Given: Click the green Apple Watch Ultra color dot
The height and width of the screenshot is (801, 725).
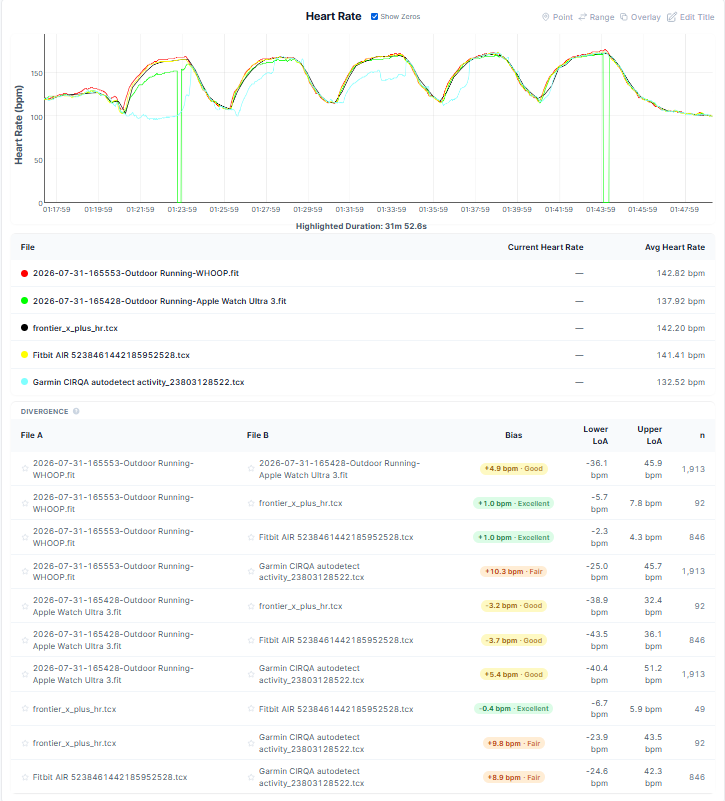Looking at the screenshot, I should coord(24,301).
